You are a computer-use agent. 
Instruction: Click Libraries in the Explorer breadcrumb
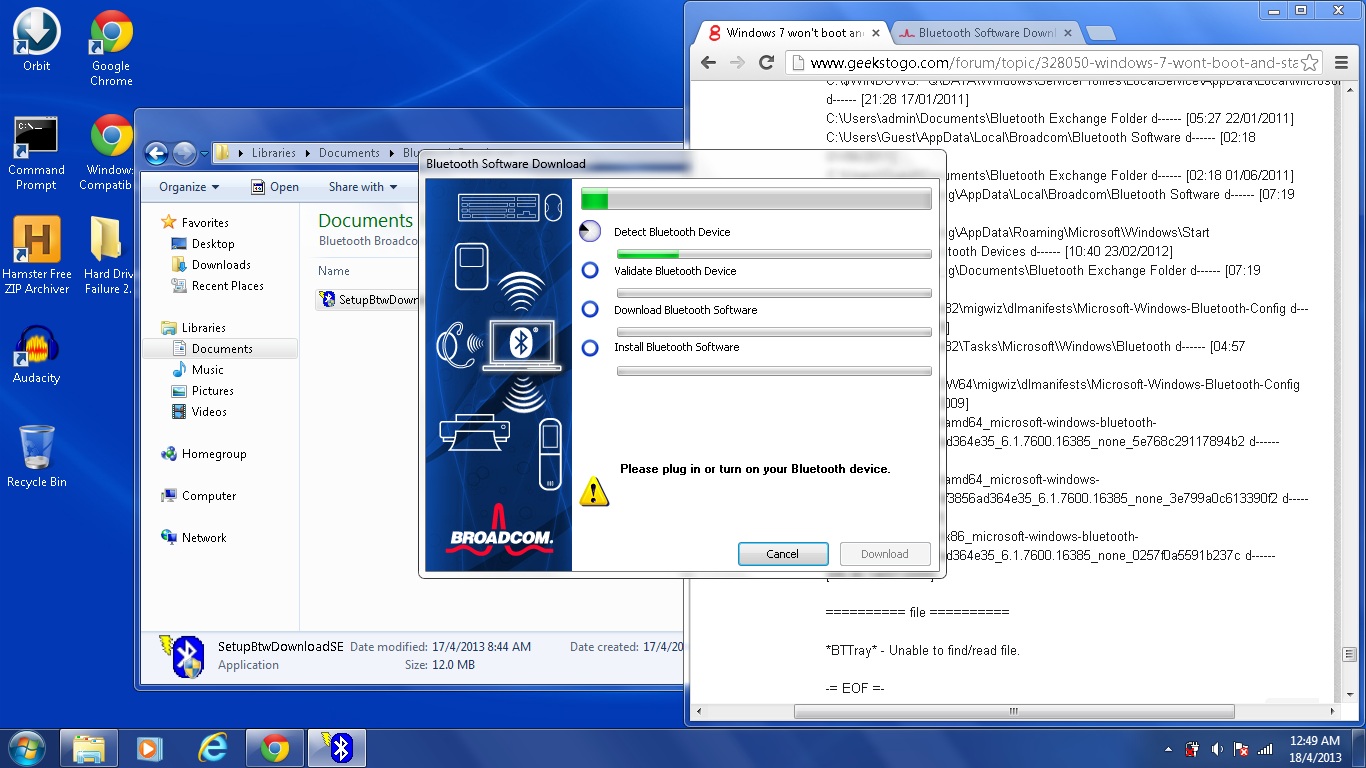pyautogui.click(x=273, y=153)
